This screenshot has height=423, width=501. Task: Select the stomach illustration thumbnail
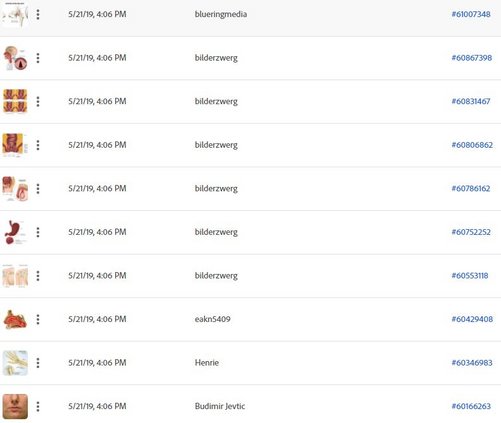coord(15,232)
